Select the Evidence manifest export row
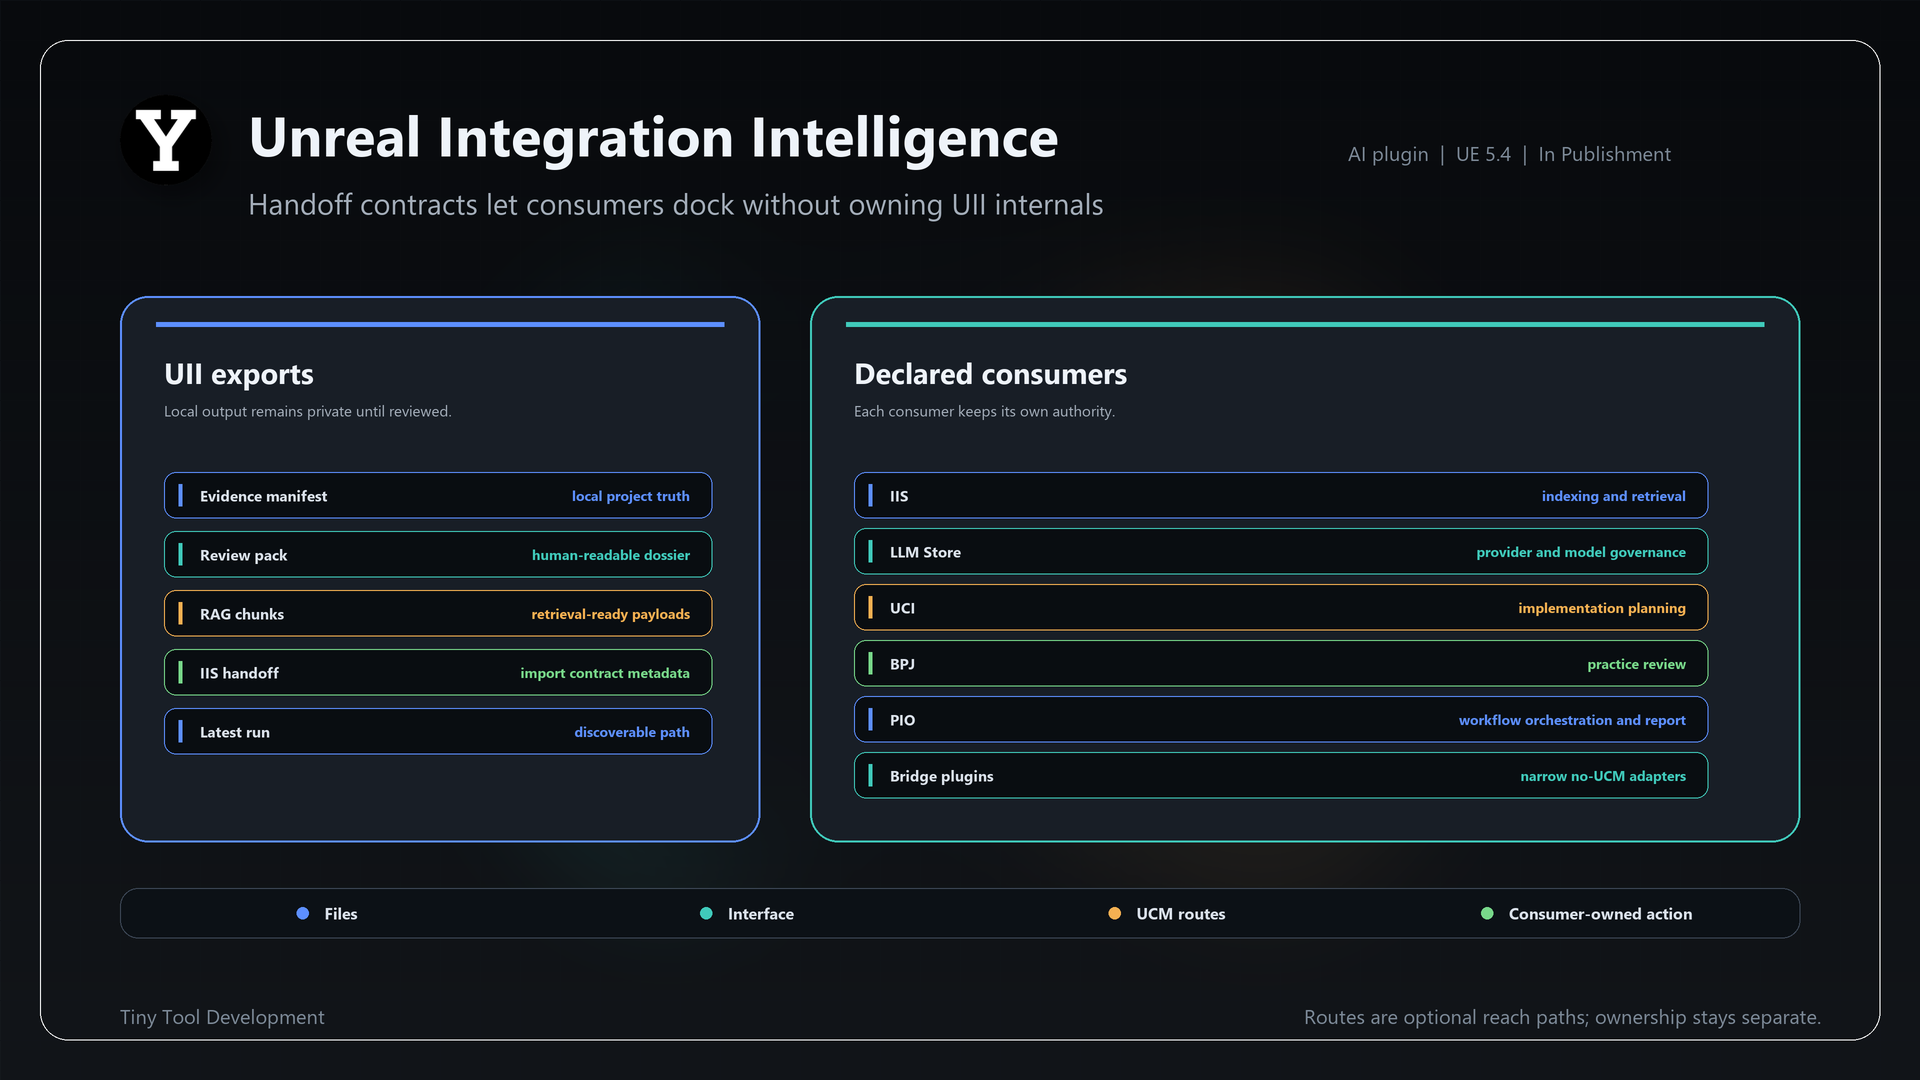This screenshot has height=1080, width=1920. pos(438,496)
